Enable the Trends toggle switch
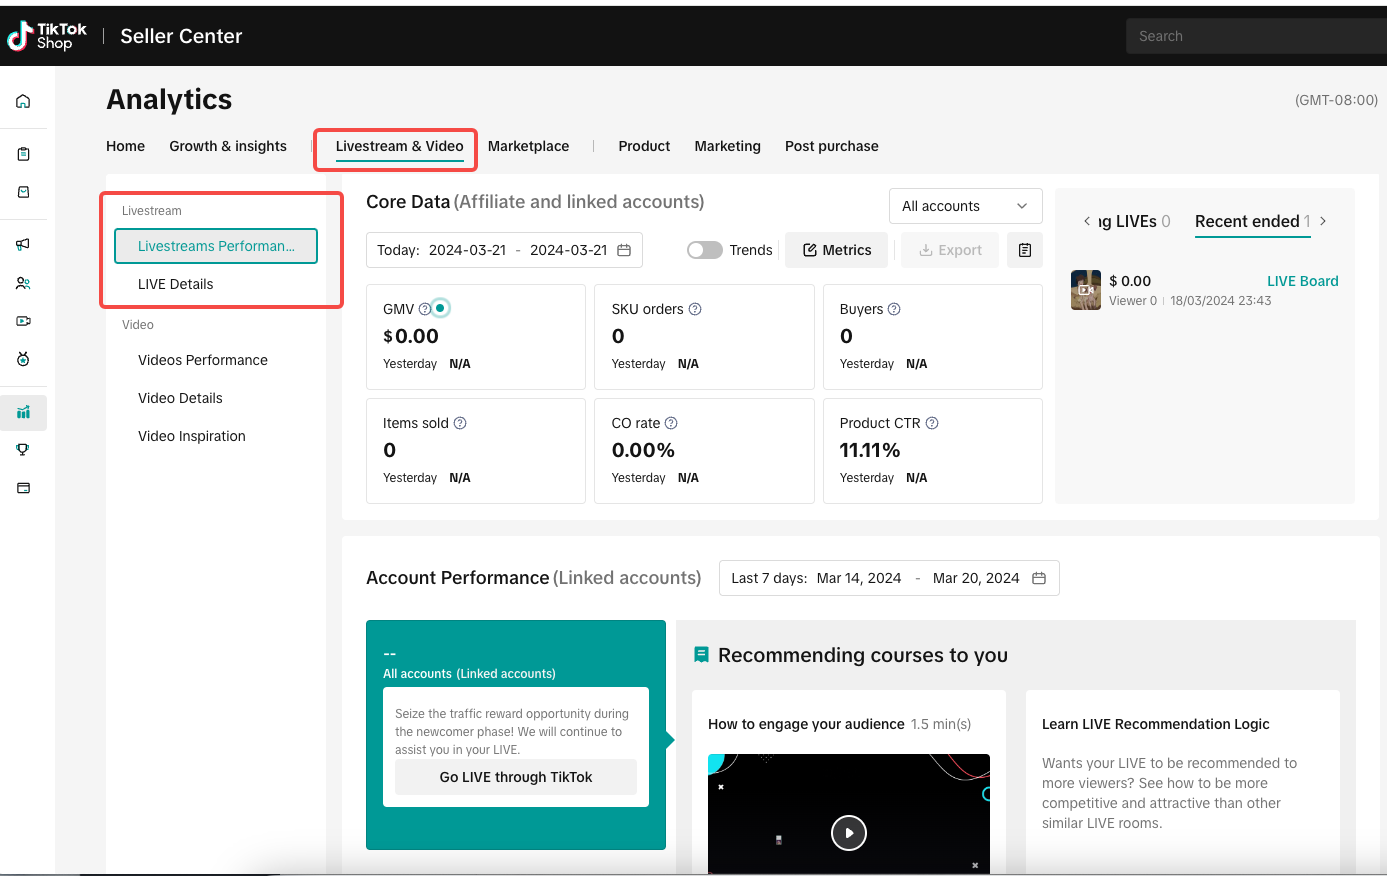 click(x=704, y=250)
